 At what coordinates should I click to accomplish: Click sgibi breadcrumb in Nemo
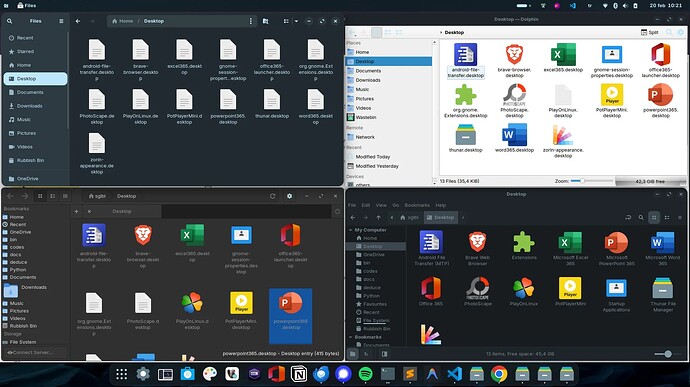tap(409, 217)
